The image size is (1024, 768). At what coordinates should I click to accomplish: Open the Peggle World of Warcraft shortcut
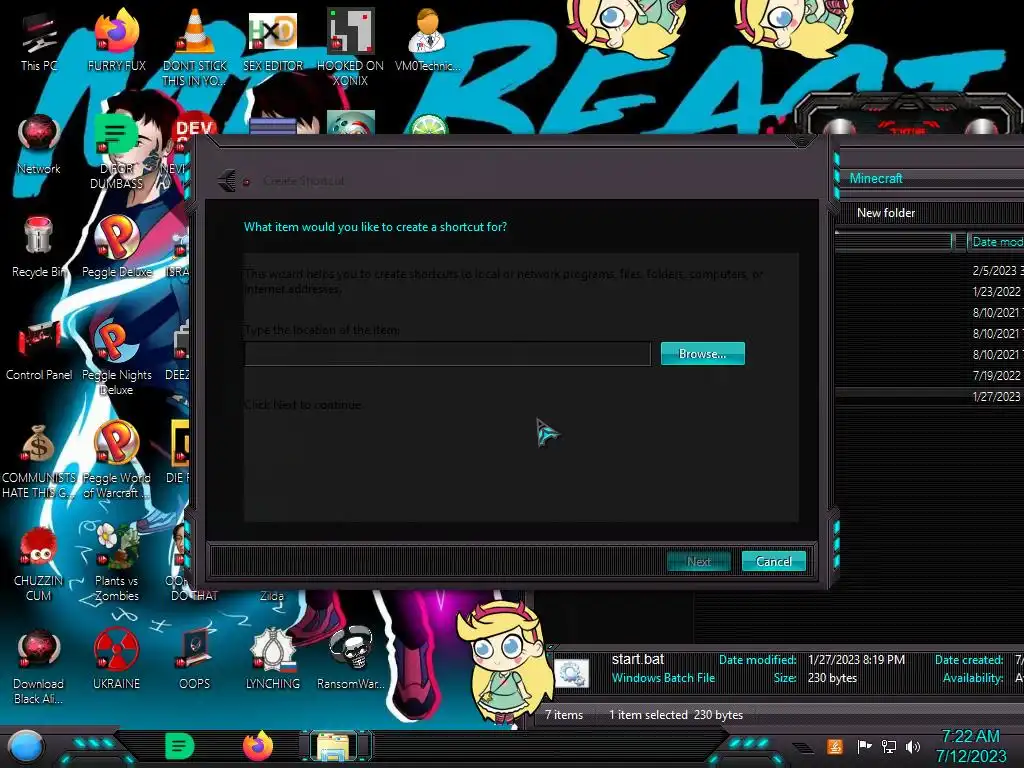point(116,460)
